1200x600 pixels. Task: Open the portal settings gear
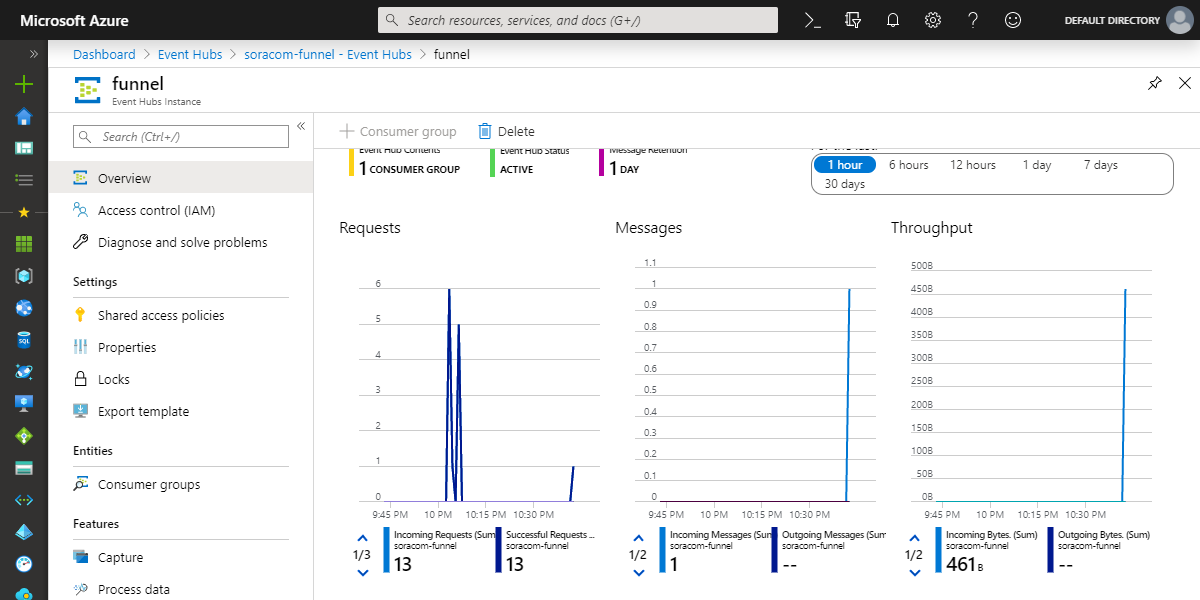(x=932, y=20)
